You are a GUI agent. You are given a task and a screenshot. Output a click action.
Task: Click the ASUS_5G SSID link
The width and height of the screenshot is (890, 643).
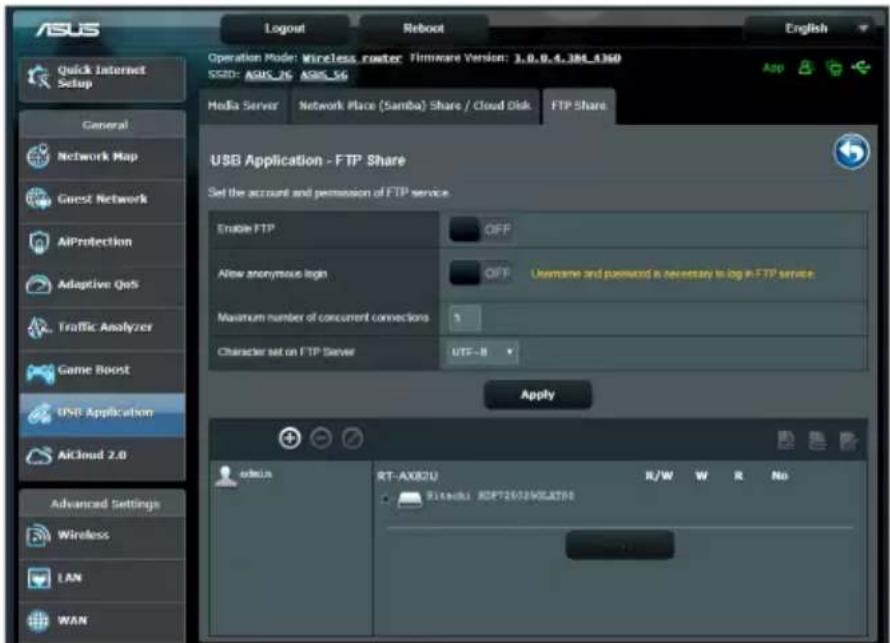pyautogui.click(x=324, y=75)
